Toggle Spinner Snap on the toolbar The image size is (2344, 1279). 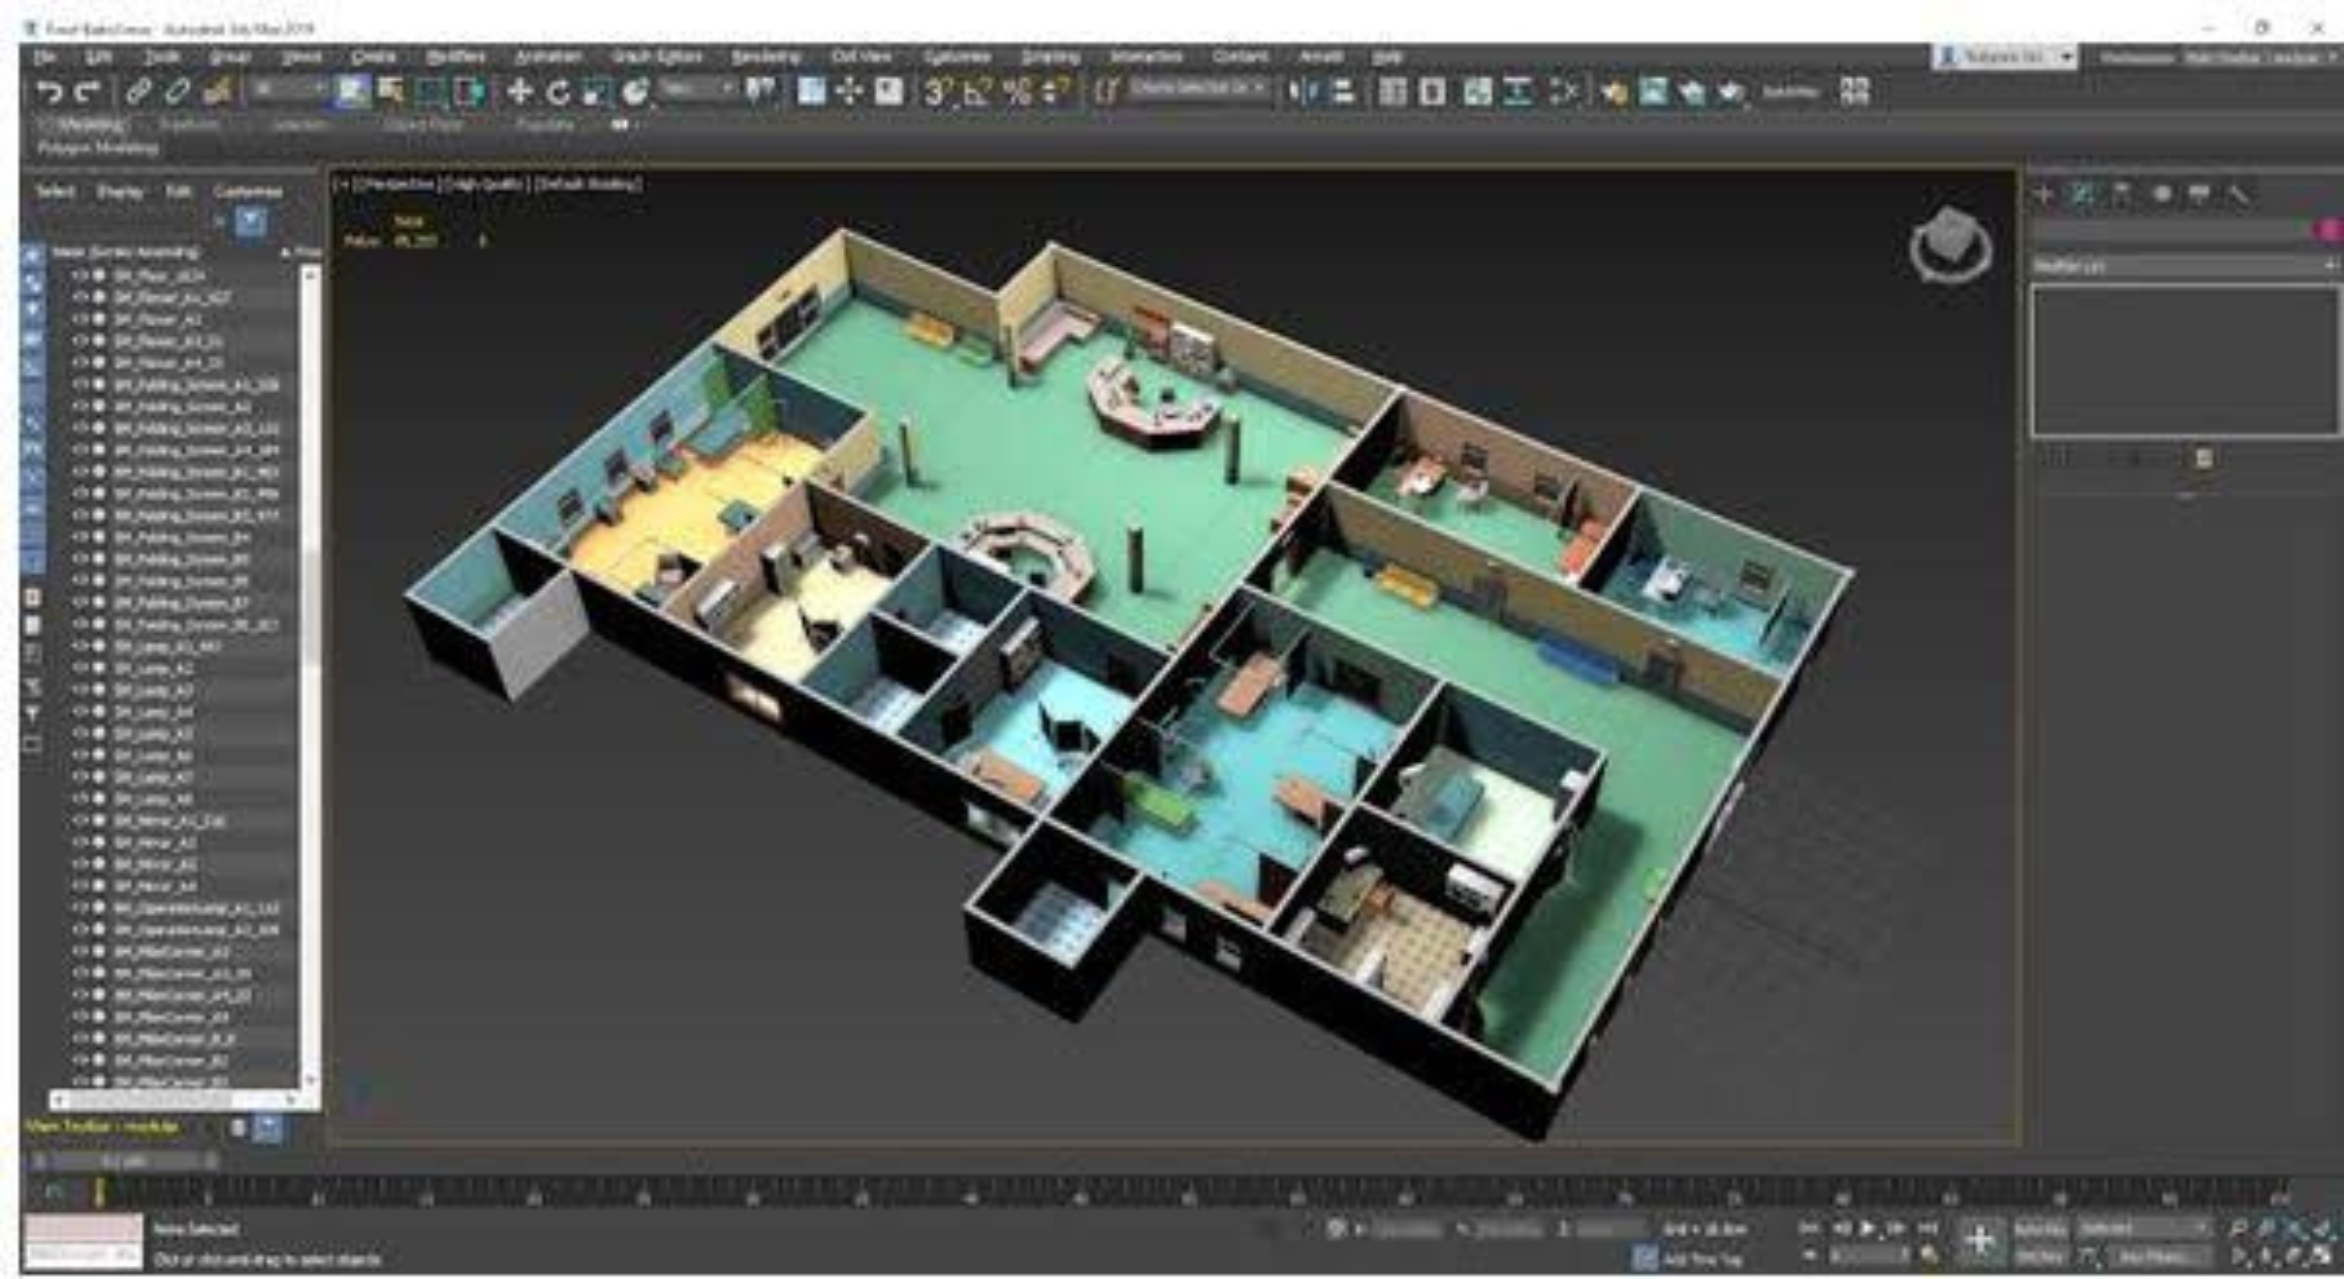1056,92
